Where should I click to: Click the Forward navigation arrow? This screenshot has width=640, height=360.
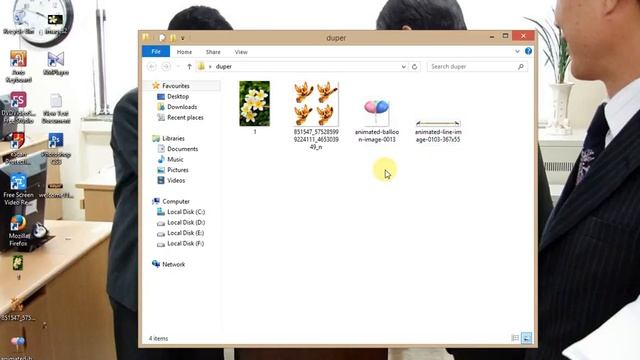point(166,67)
